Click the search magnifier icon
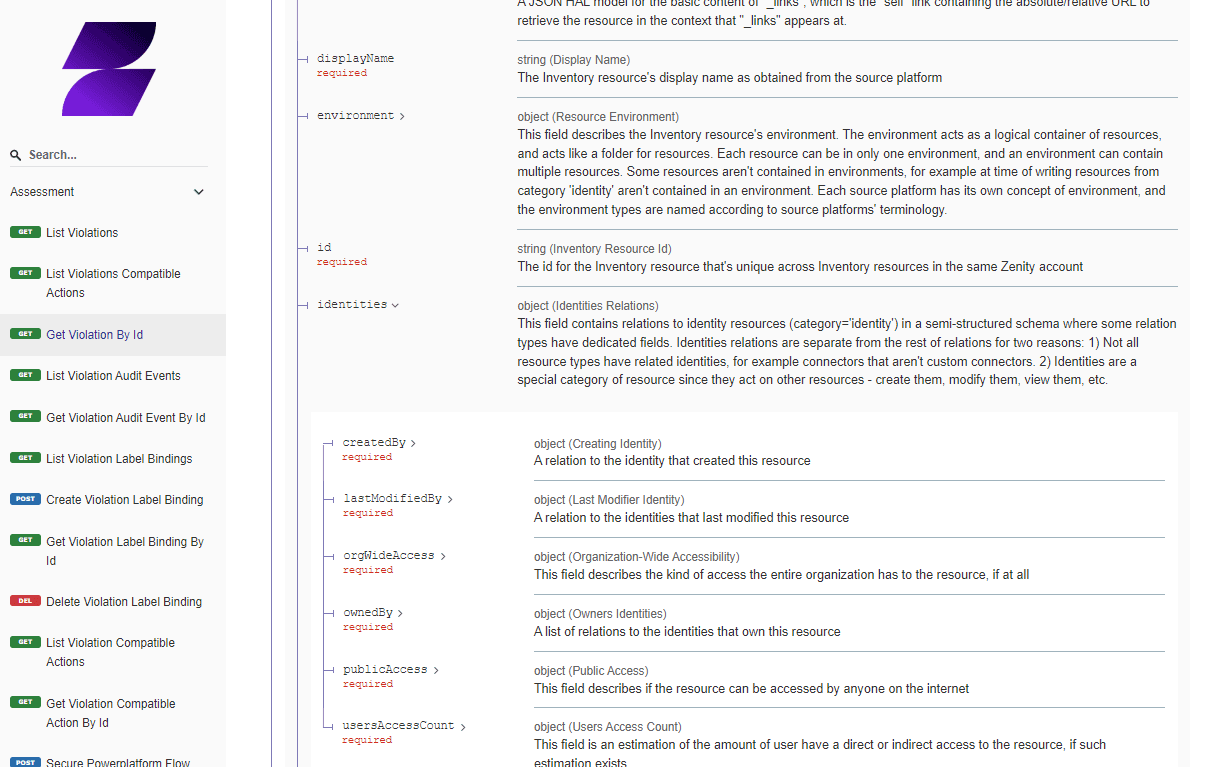 [x=16, y=155]
